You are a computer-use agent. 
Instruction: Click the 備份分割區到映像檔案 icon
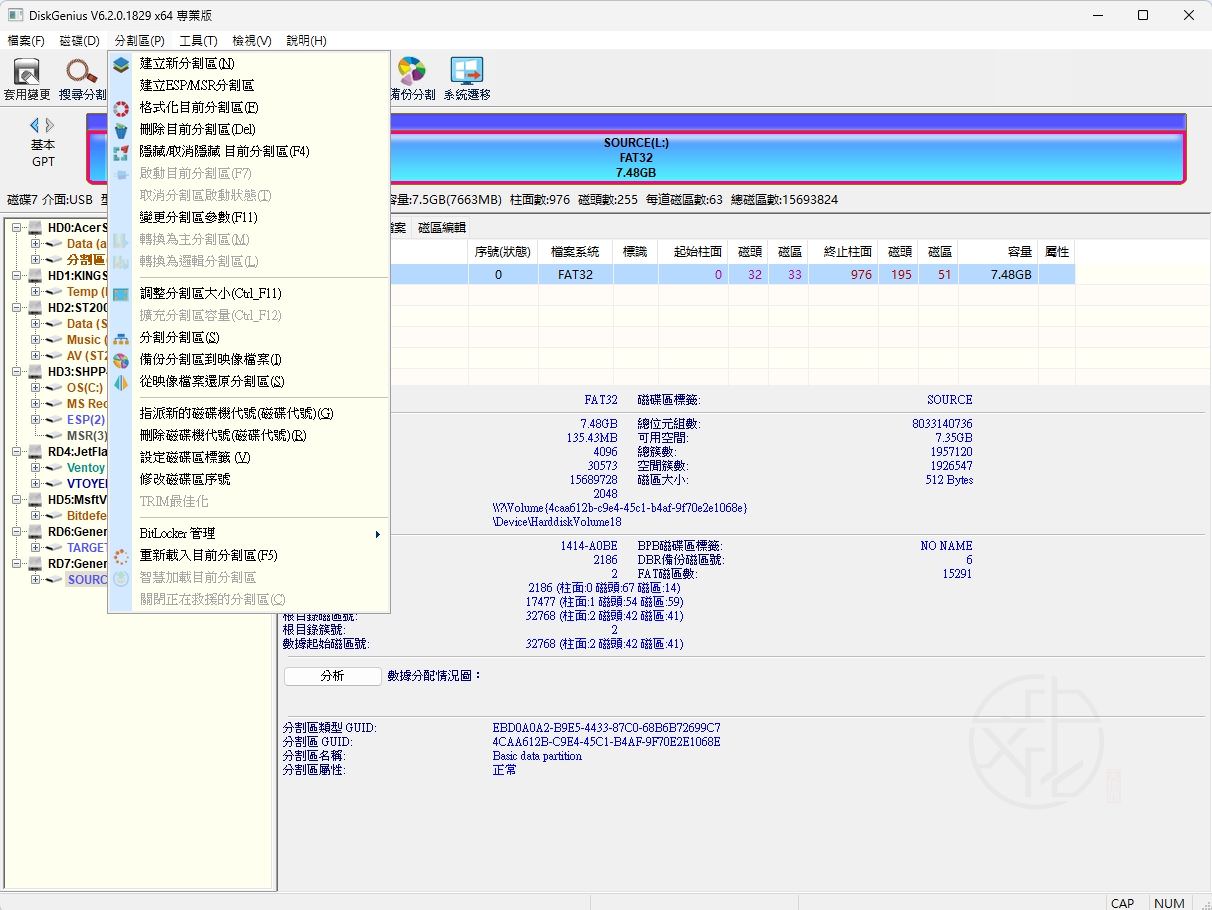pos(121,360)
